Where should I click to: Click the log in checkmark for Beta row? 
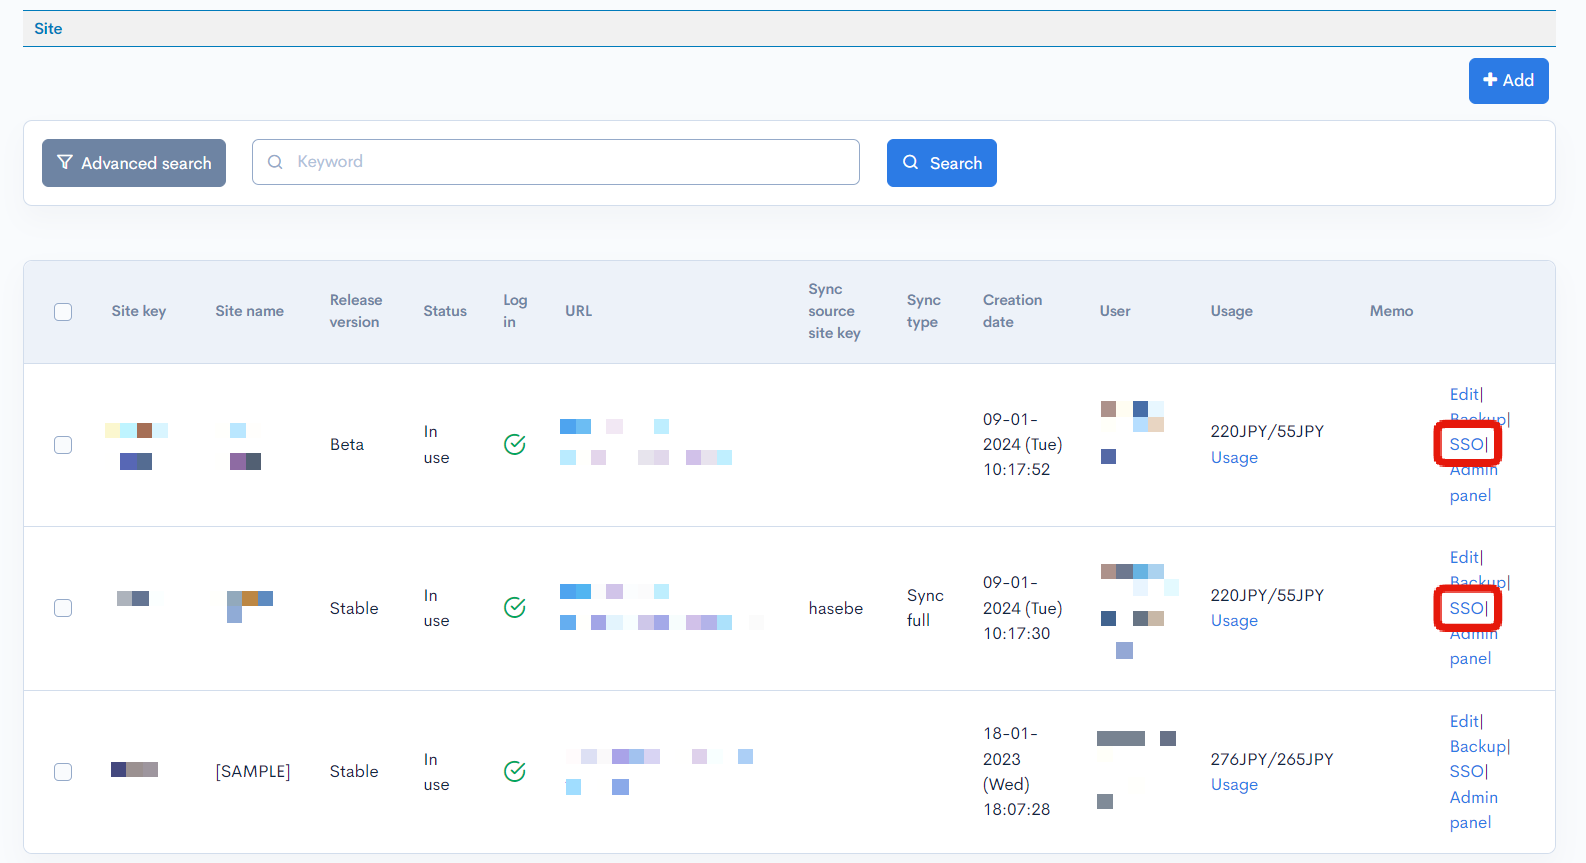pyautogui.click(x=515, y=444)
